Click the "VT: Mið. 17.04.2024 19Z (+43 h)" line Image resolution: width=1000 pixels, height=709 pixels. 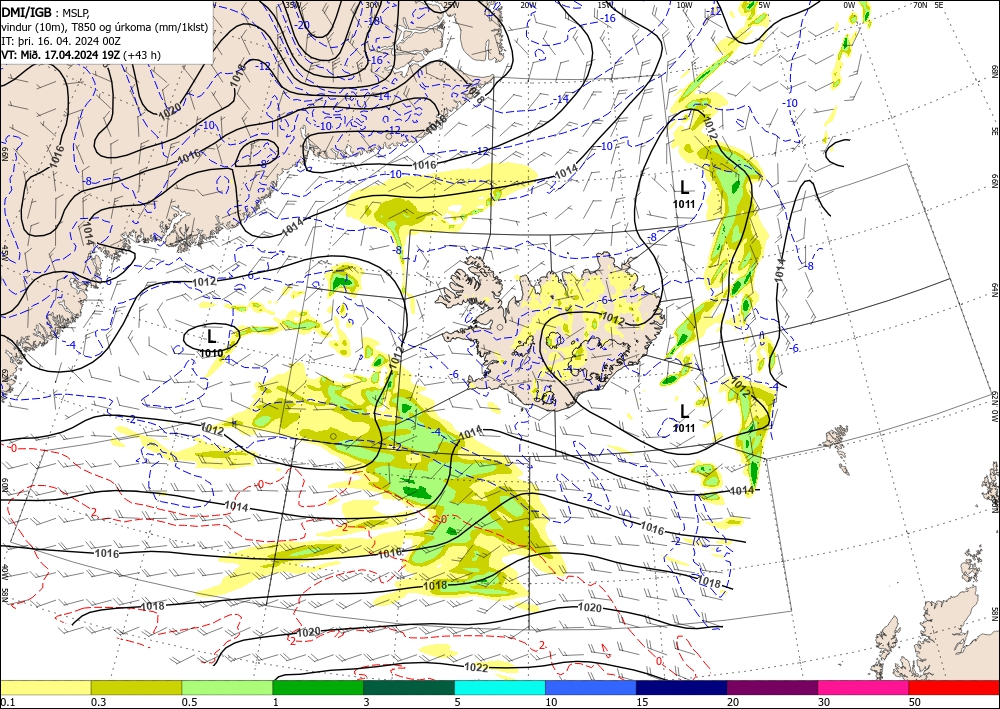pos(81,55)
